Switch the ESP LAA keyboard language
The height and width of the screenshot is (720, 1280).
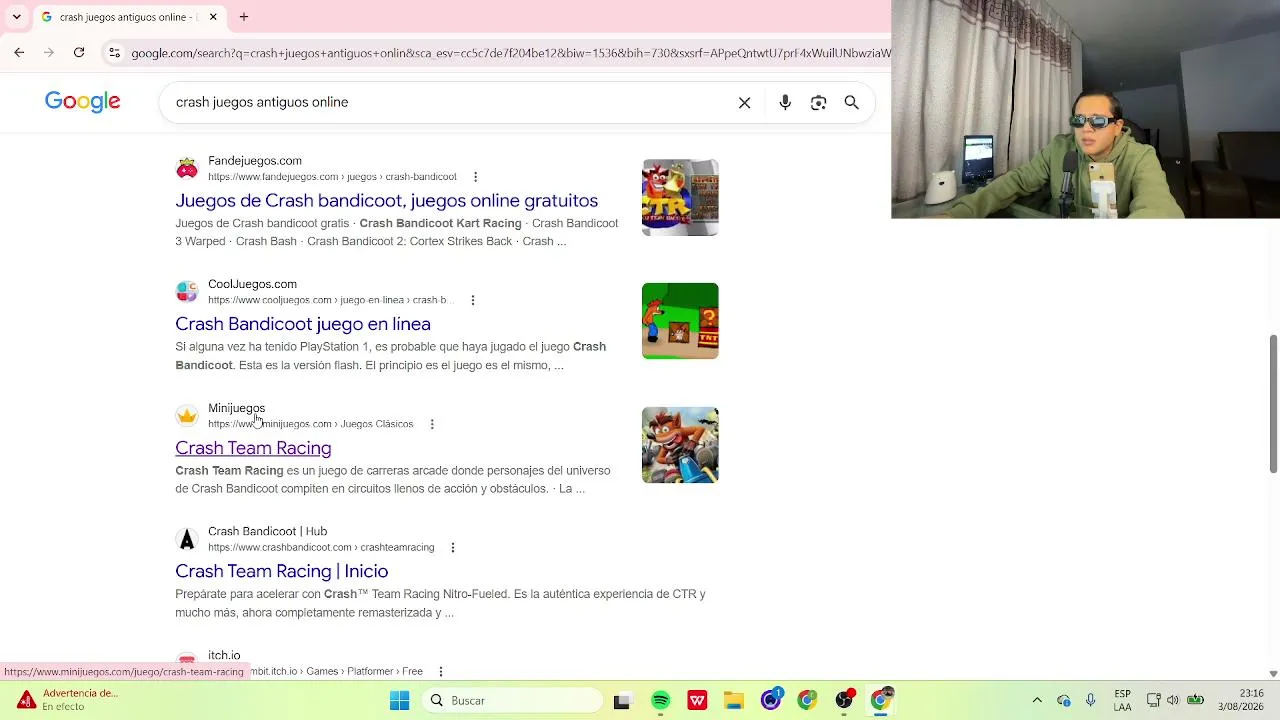1122,700
